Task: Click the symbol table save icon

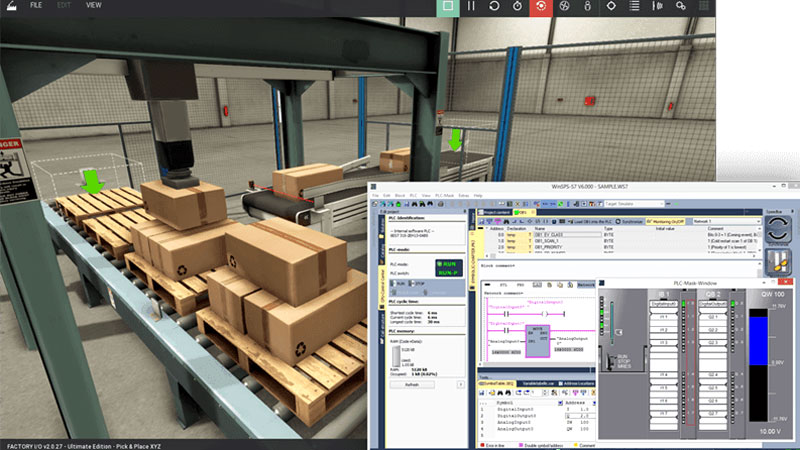Action: (x=482, y=393)
